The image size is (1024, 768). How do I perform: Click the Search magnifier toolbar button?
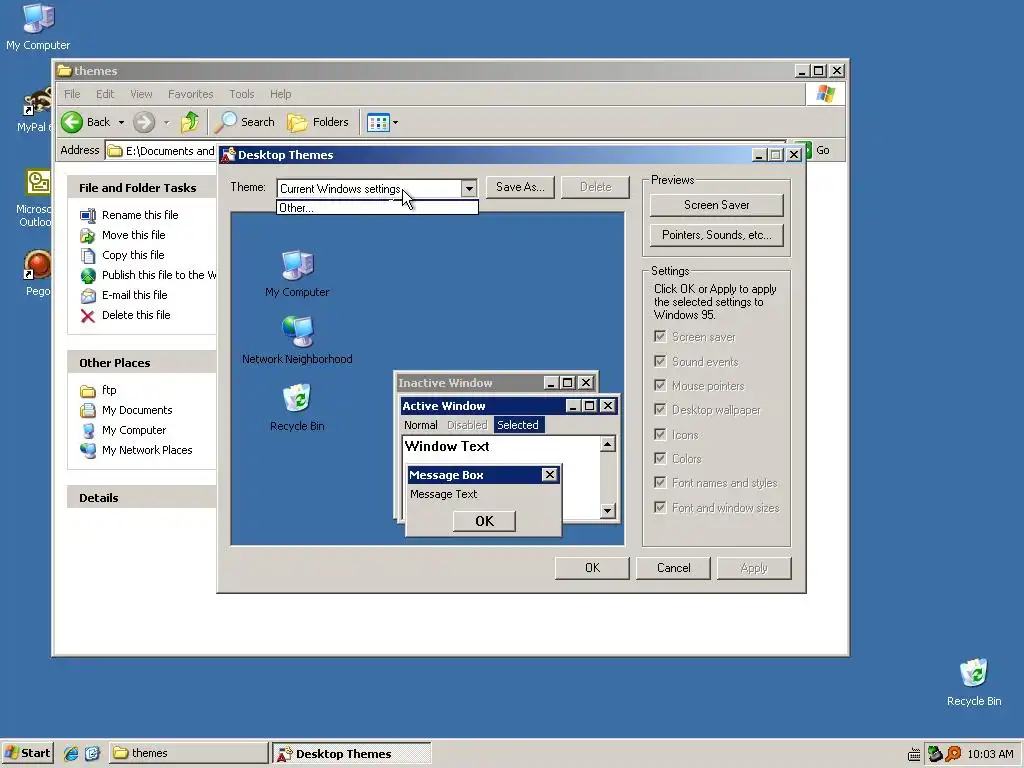(245, 121)
